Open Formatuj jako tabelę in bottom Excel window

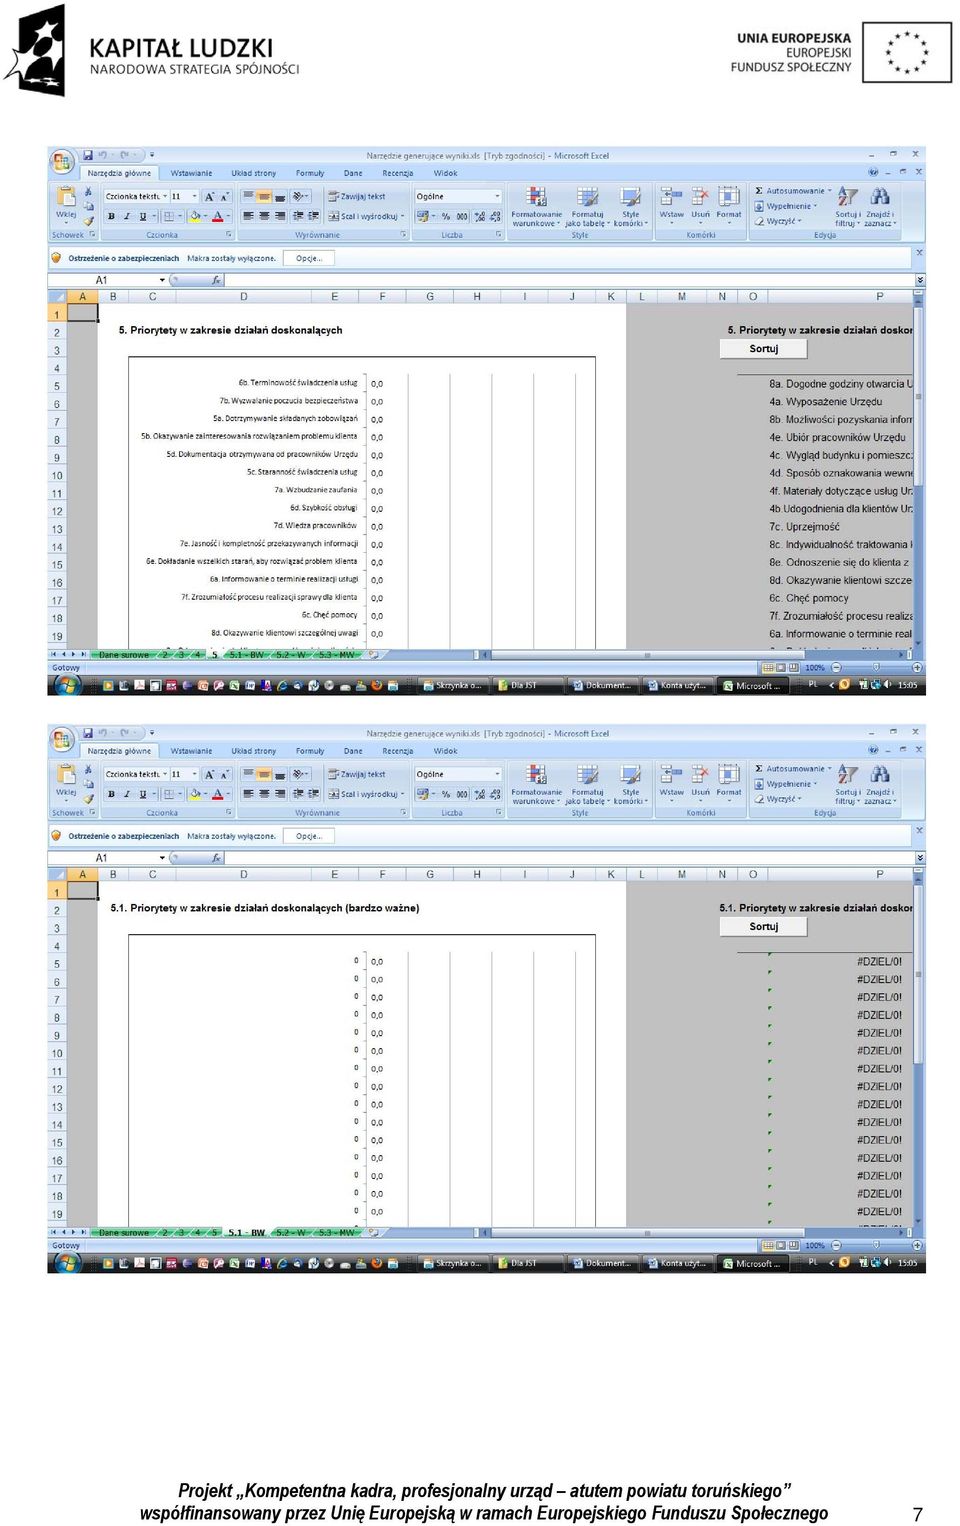pyautogui.click(x=587, y=785)
